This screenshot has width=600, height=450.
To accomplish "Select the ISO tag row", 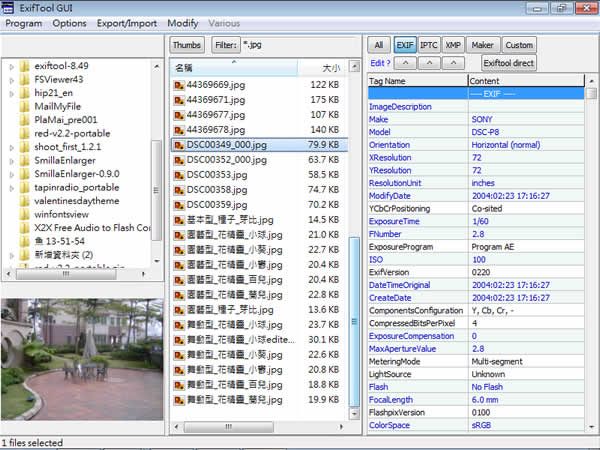I will coord(476,259).
